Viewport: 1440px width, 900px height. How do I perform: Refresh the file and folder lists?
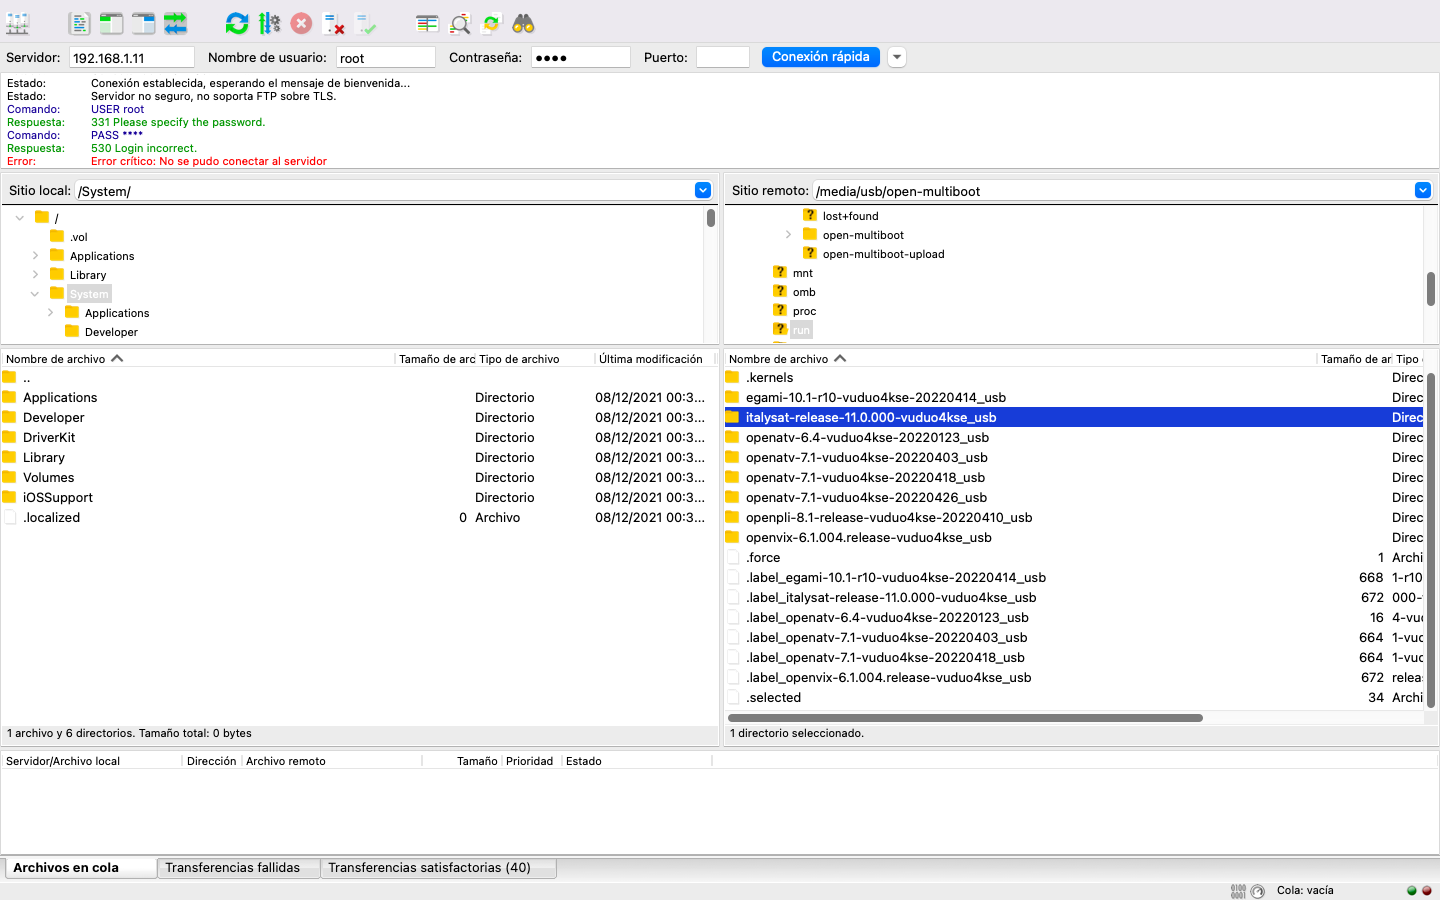click(x=237, y=23)
